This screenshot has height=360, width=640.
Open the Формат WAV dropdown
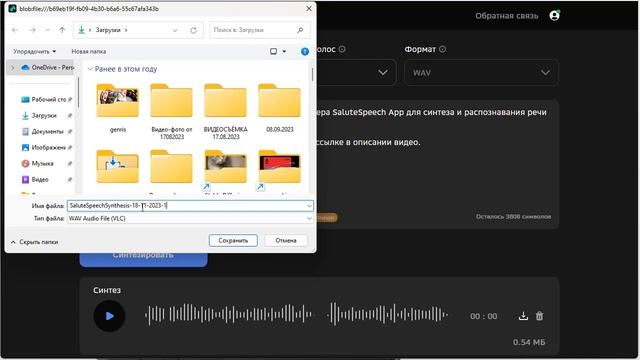(x=481, y=73)
